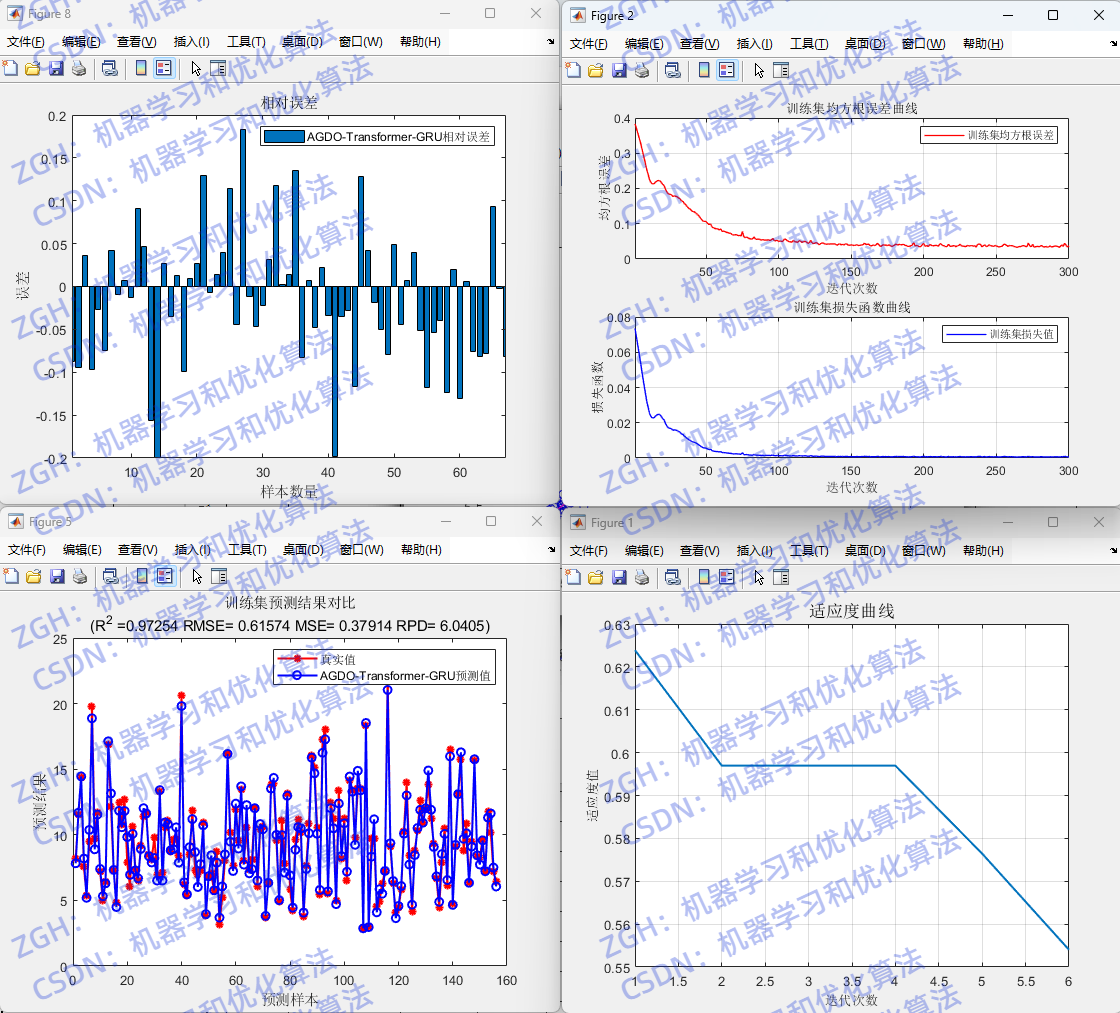The image size is (1120, 1013).
Task: Click New Figure icon in Figure 8 toolbar
Action: [11, 69]
